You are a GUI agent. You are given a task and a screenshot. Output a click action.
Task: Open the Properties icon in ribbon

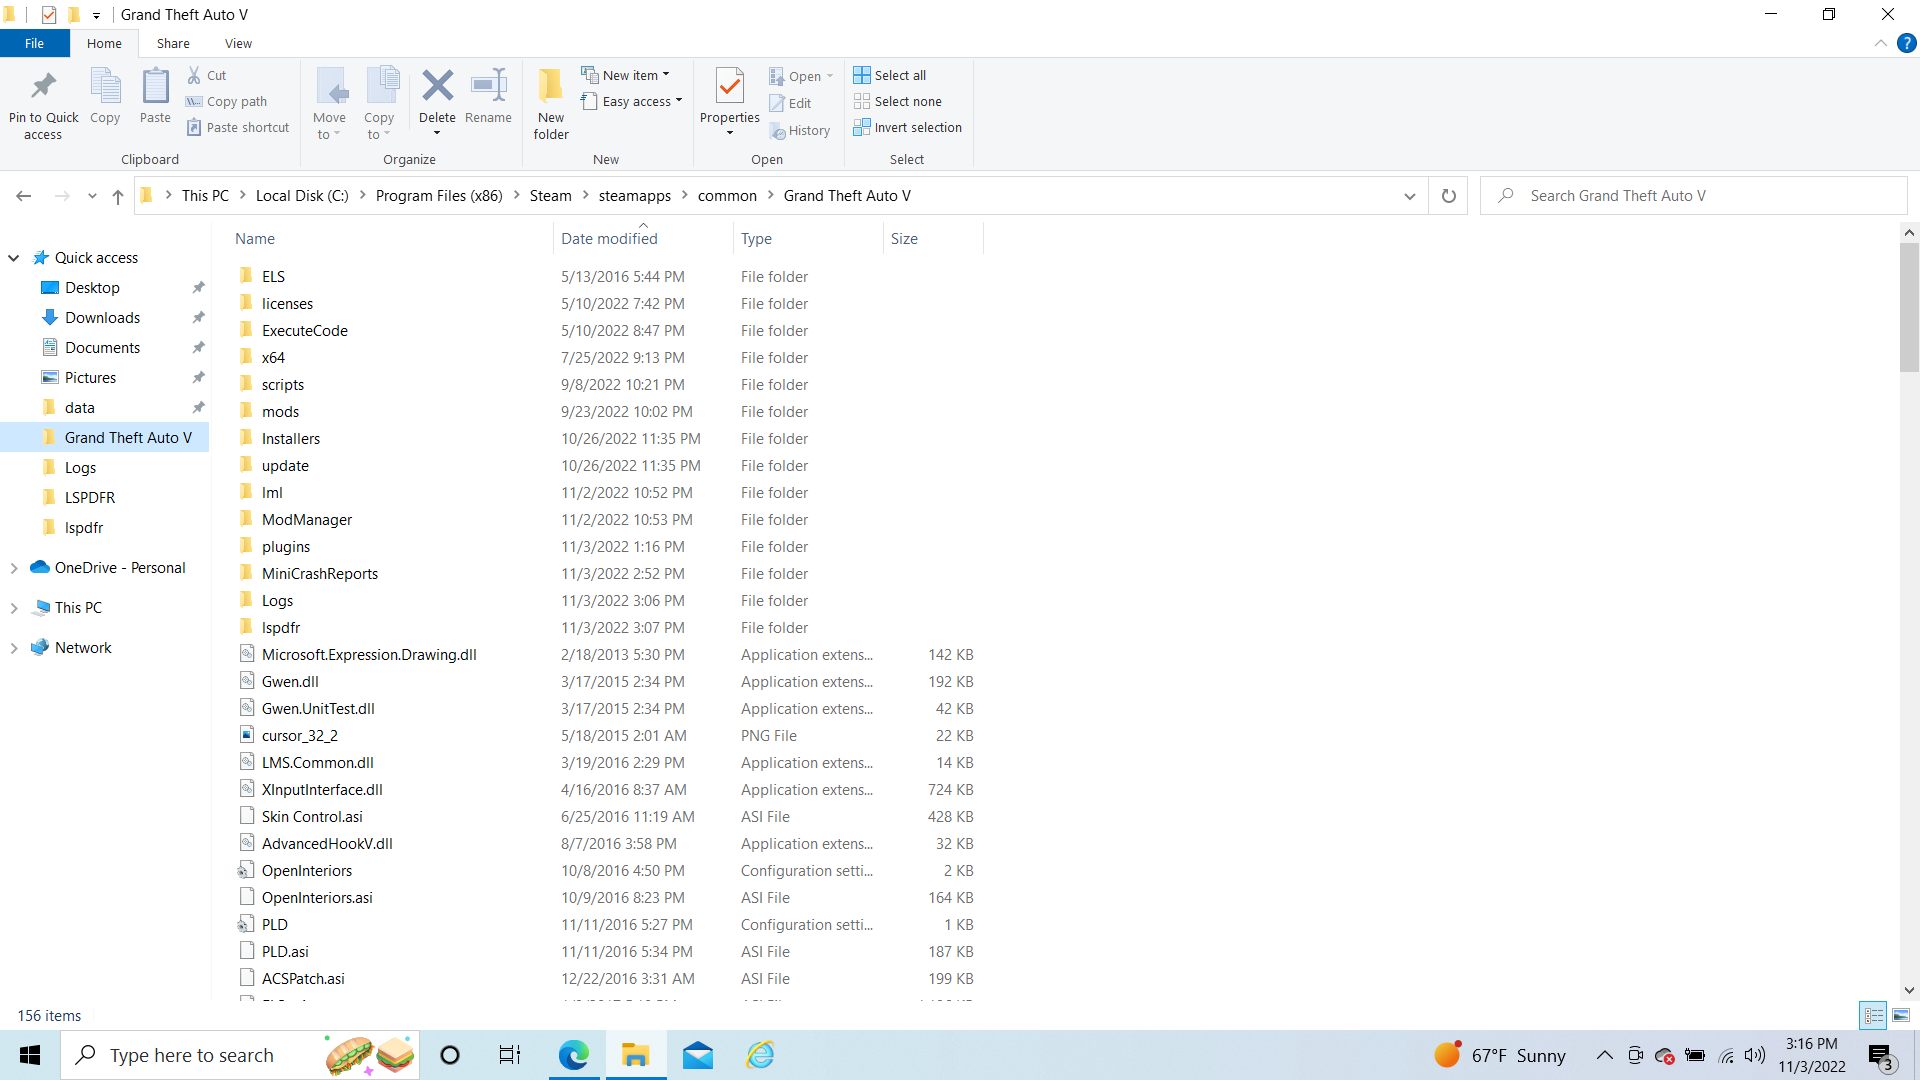click(x=730, y=86)
